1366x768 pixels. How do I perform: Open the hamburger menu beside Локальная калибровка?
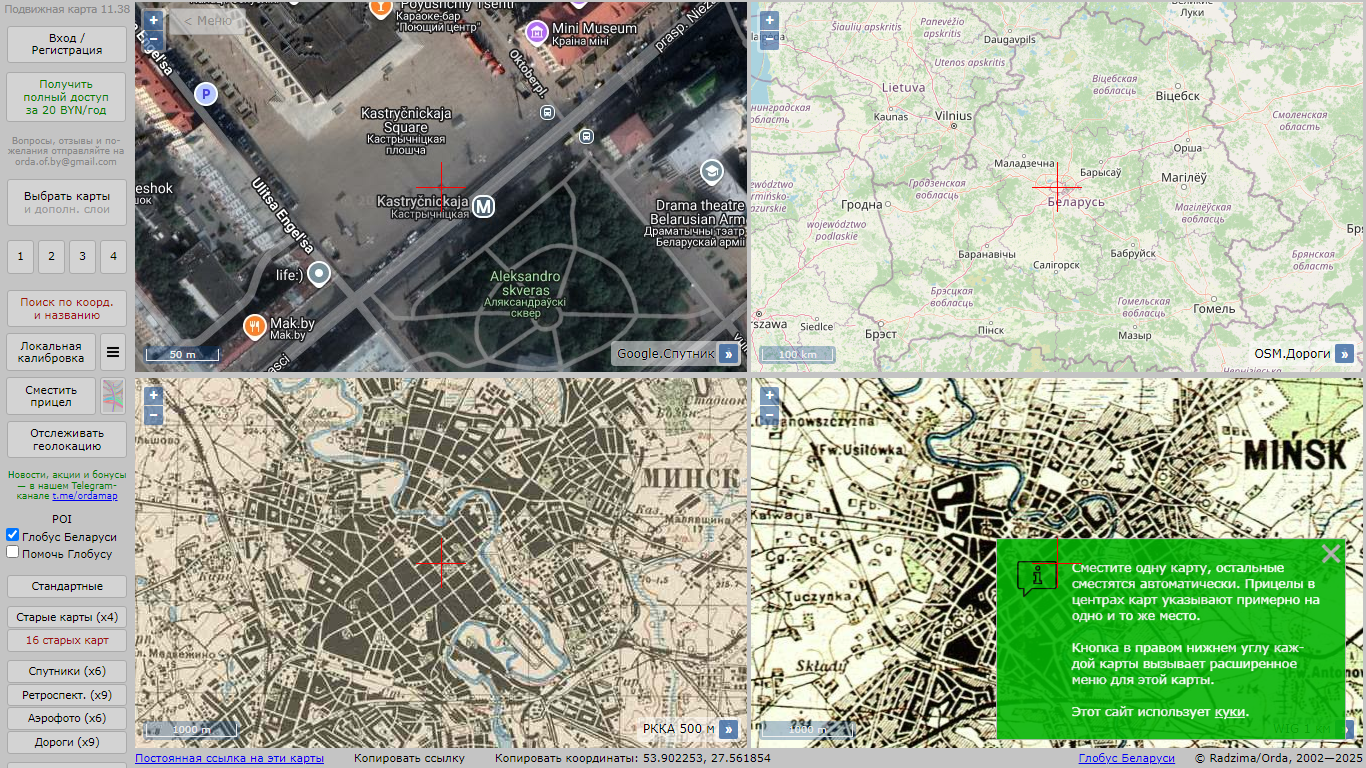(x=113, y=352)
